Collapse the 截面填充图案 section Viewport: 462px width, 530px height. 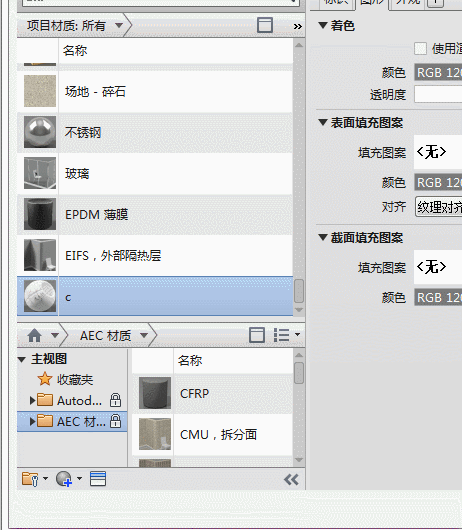[323, 237]
